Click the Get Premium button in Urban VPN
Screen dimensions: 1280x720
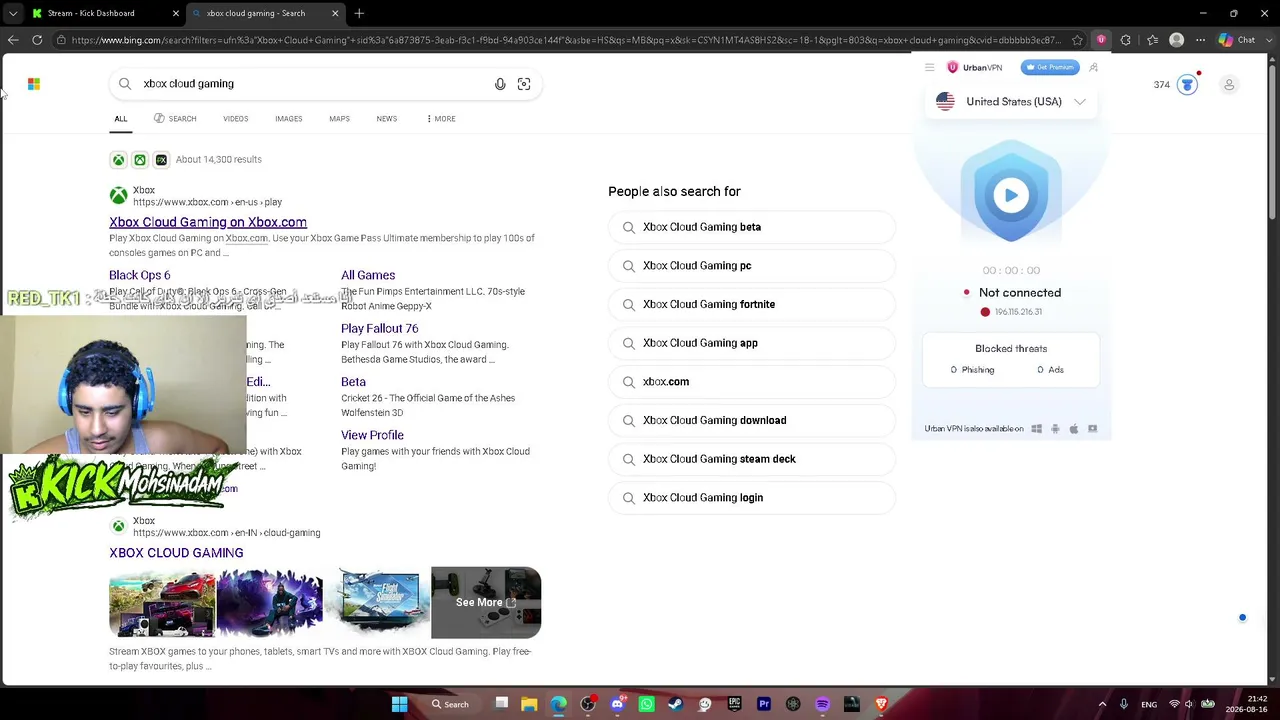1049,67
